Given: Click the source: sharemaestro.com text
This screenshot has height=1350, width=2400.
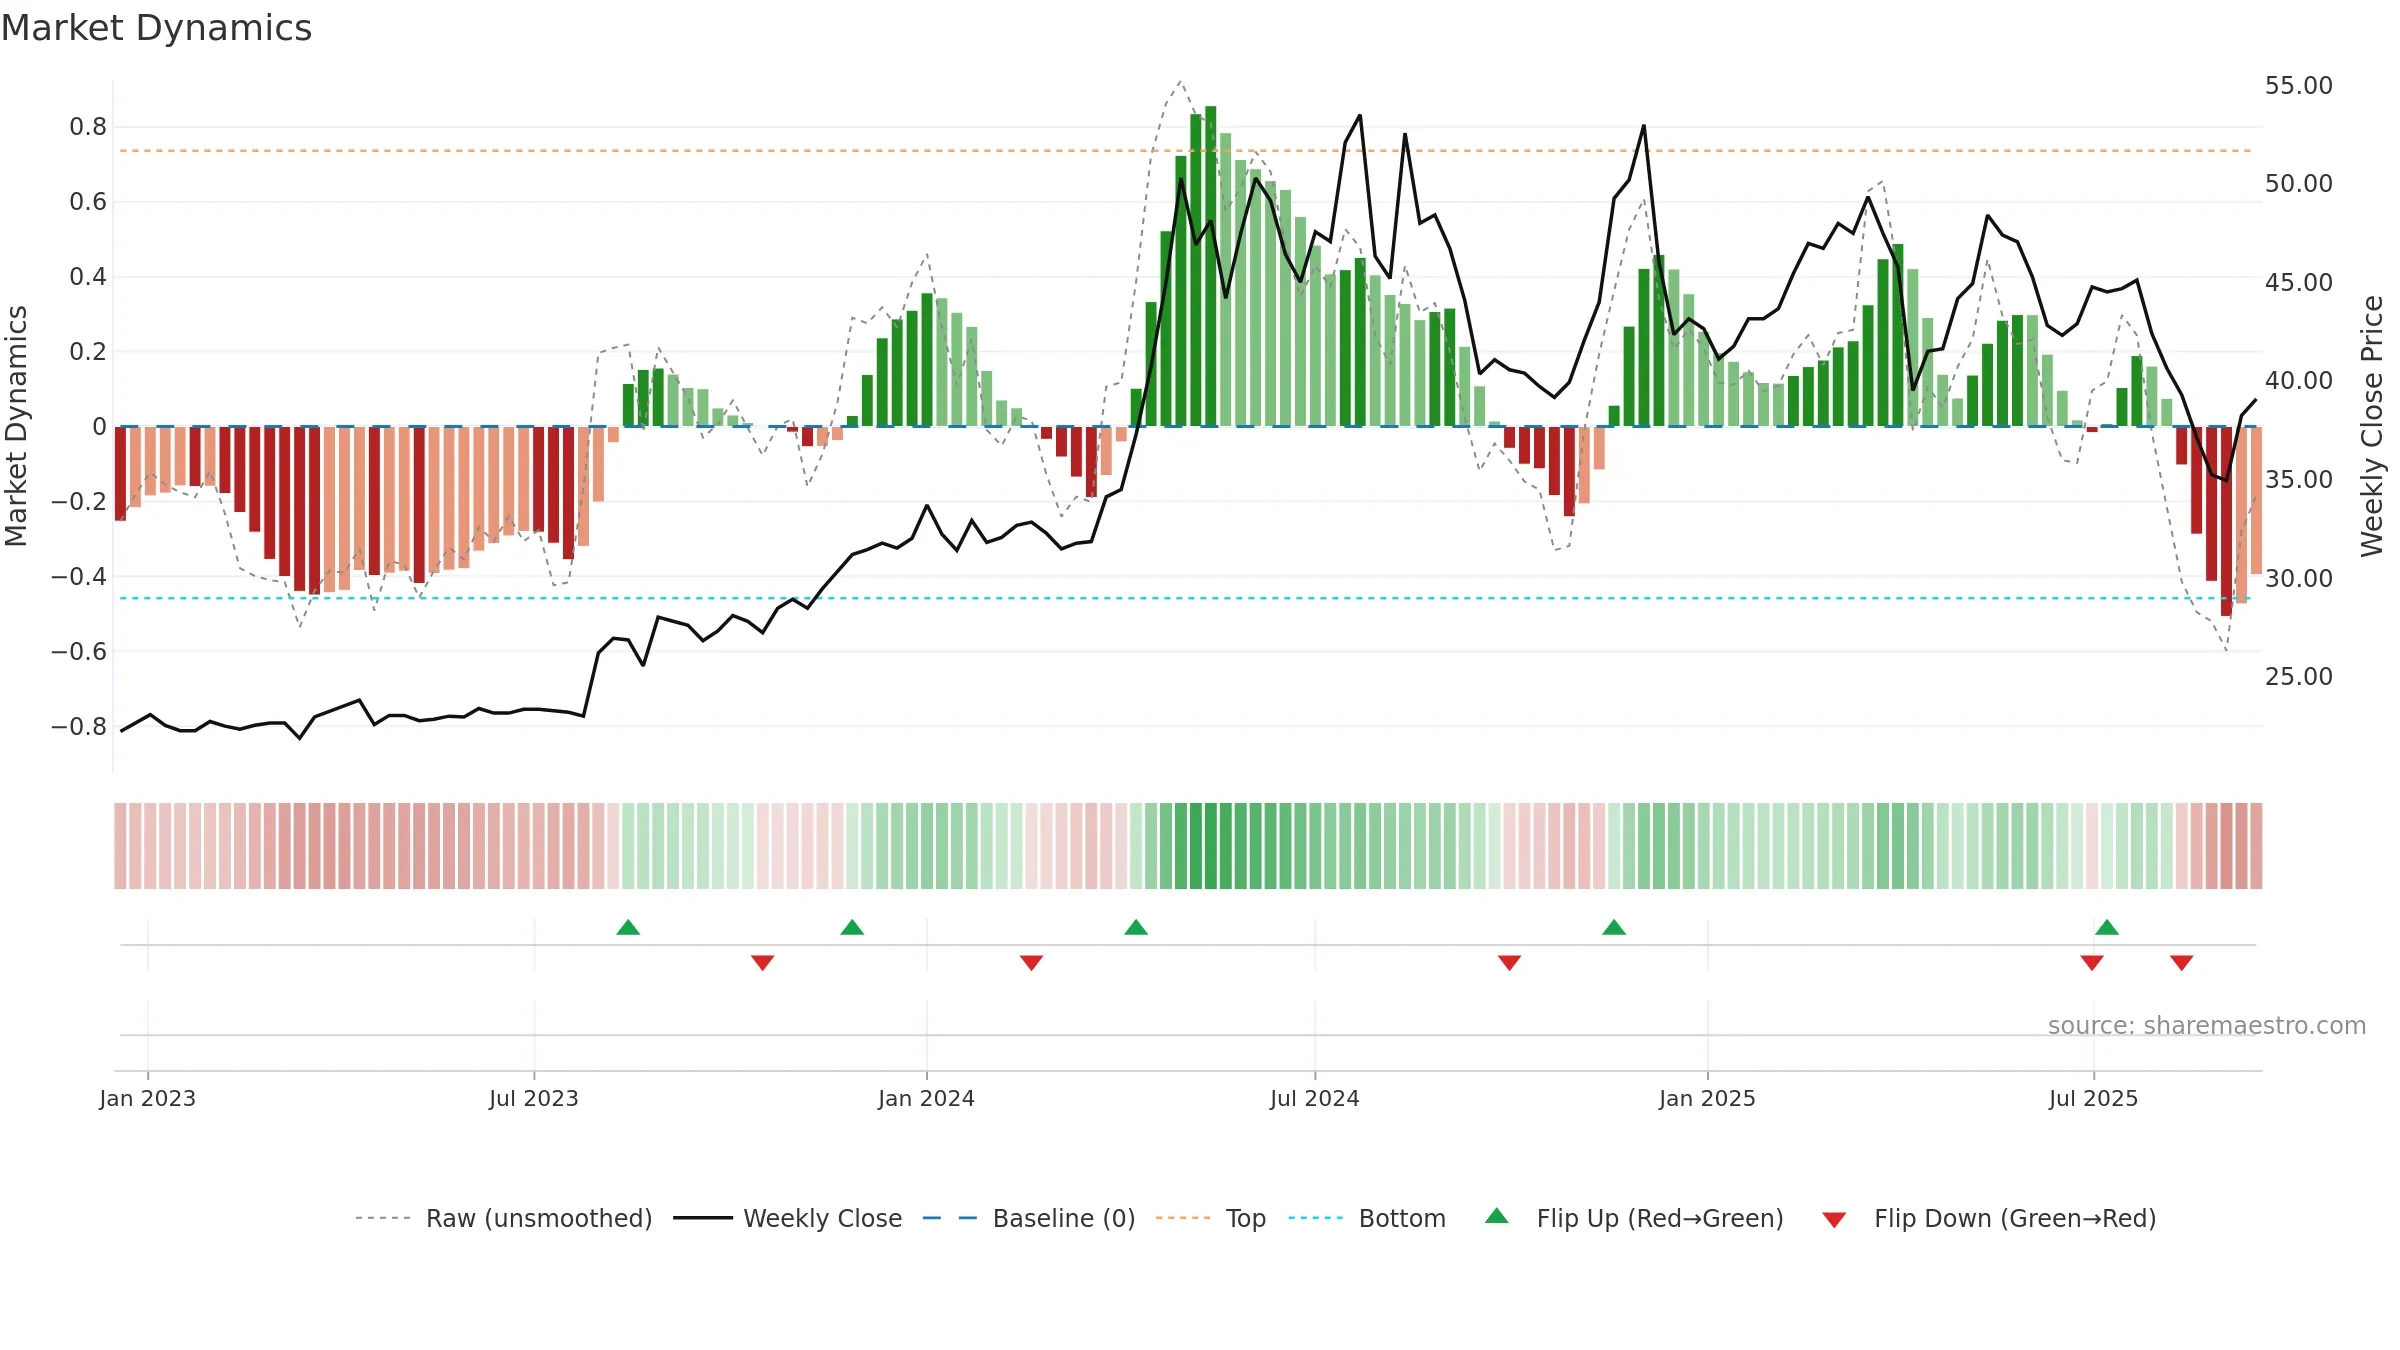Looking at the screenshot, I should point(2207,1026).
